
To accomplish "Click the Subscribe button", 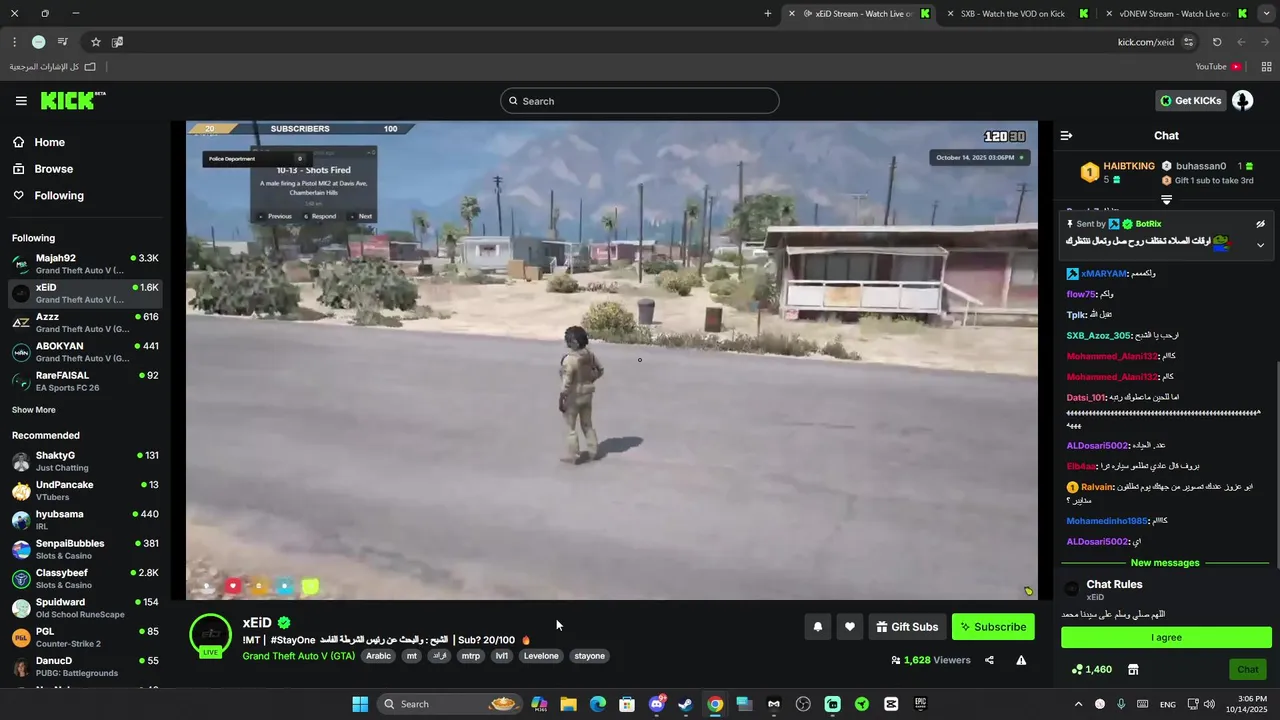I will point(993,627).
